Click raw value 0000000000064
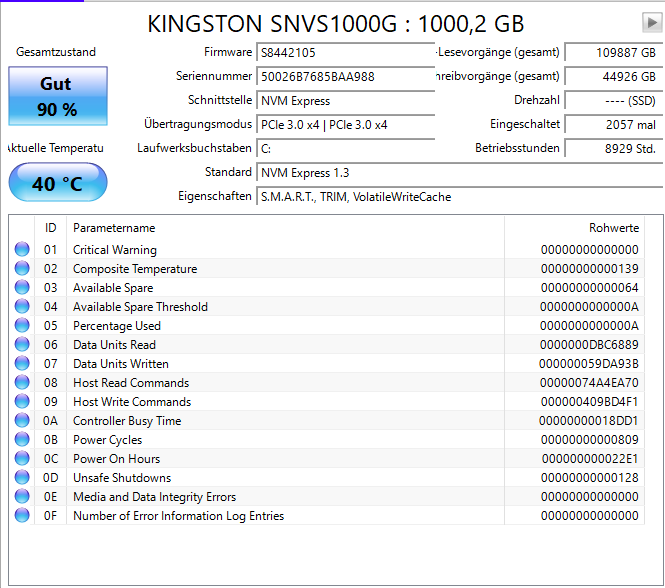The image size is (665, 588). click(590, 288)
